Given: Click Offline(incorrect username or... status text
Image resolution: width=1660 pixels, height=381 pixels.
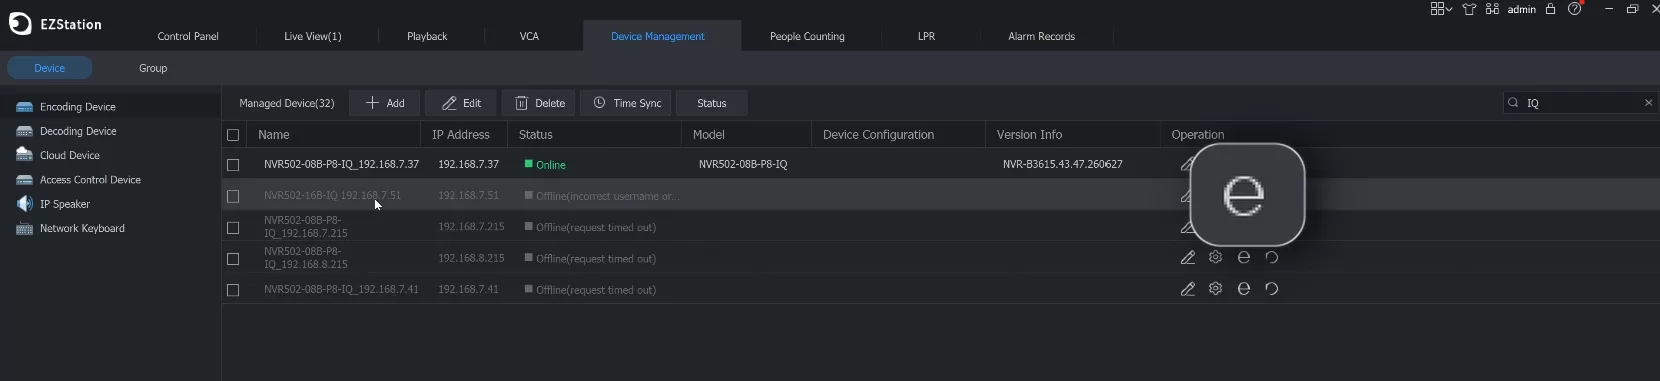Looking at the screenshot, I should coord(608,196).
